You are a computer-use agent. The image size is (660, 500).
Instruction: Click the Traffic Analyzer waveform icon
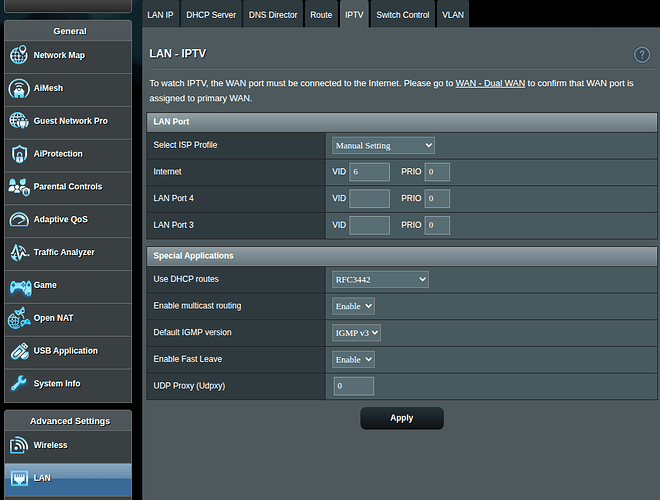coord(19,252)
